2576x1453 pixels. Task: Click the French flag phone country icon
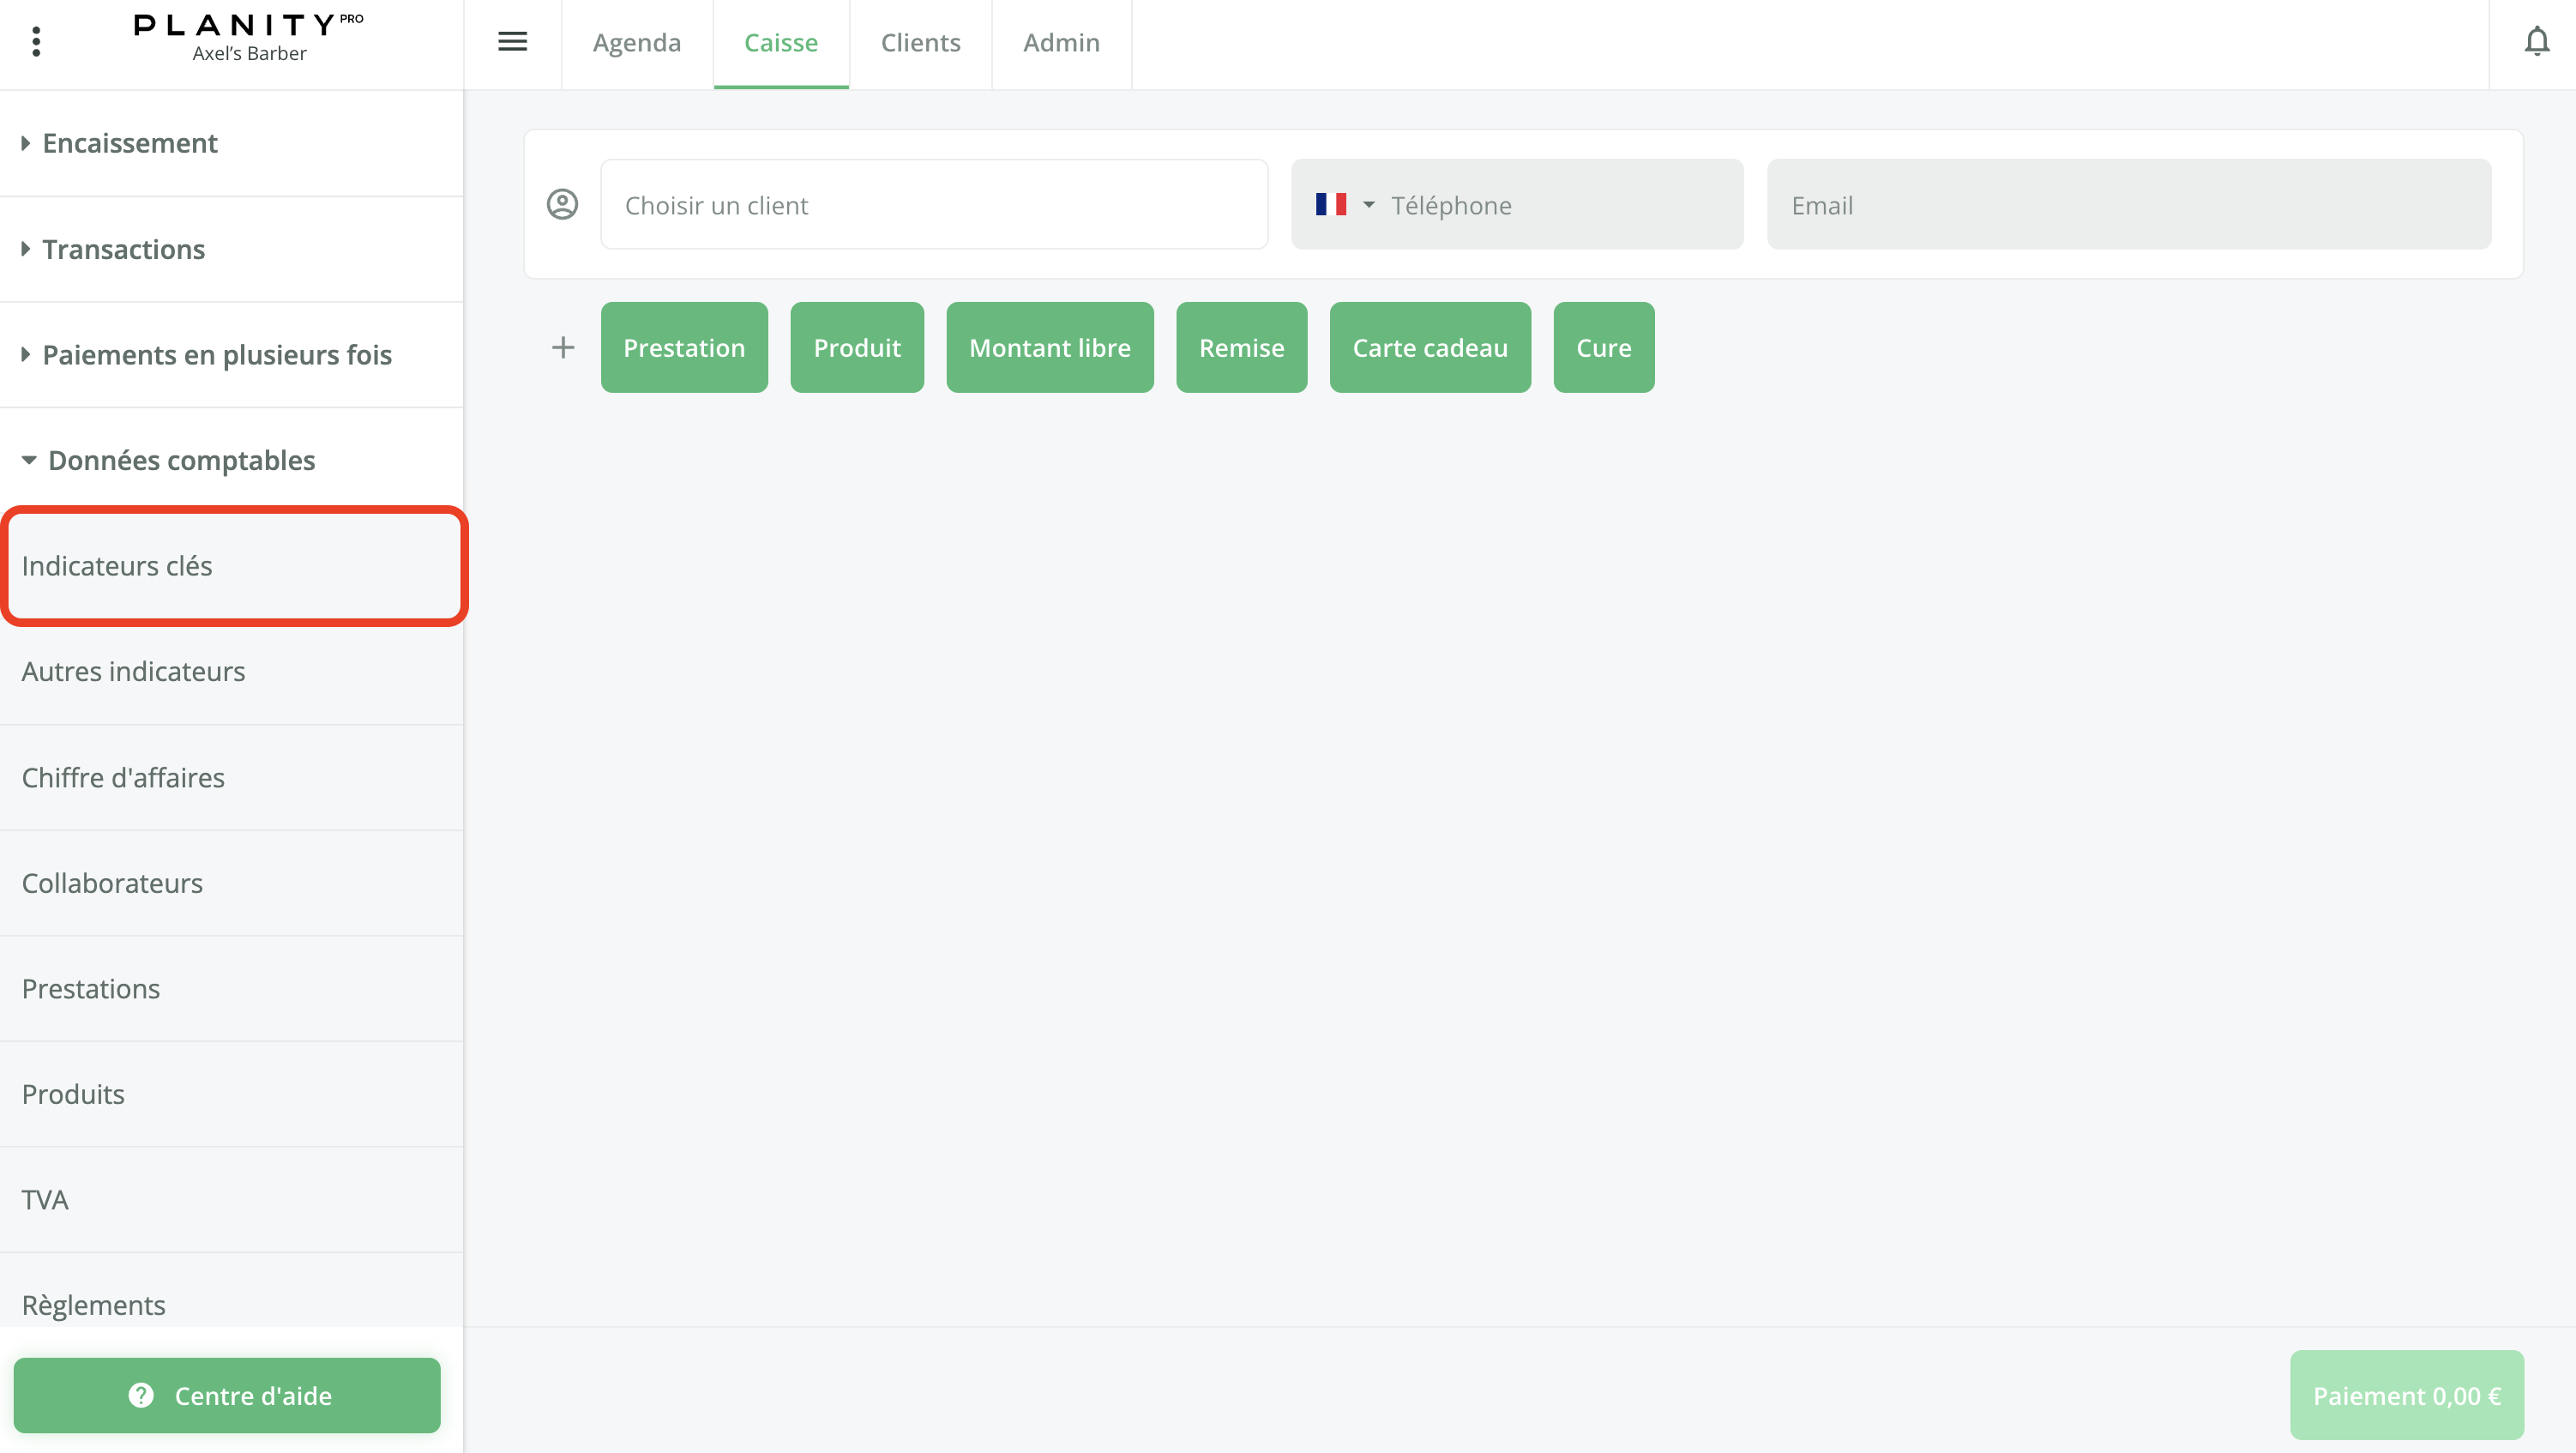[1333, 204]
